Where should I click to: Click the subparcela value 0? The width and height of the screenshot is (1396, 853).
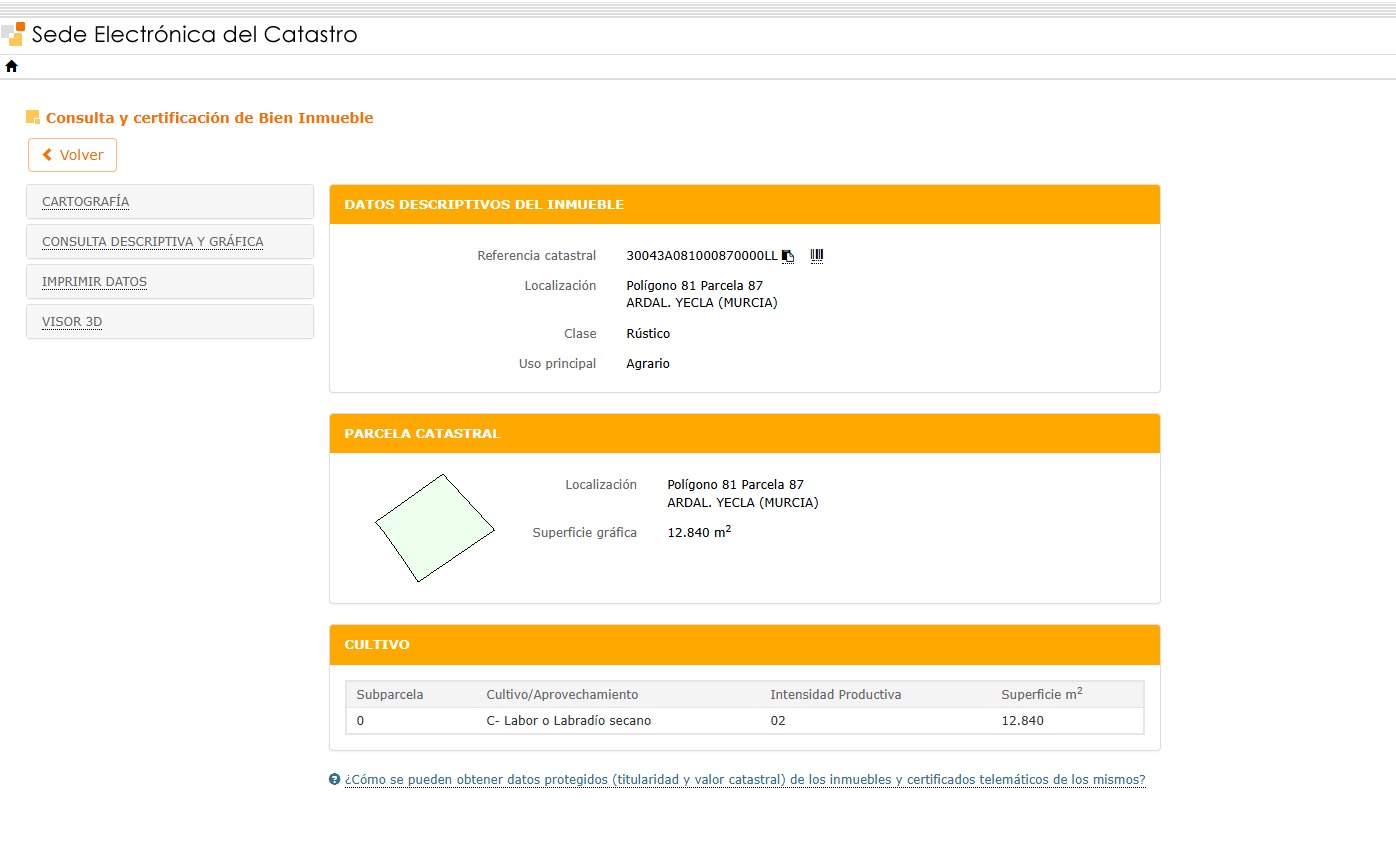tap(360, 720)
